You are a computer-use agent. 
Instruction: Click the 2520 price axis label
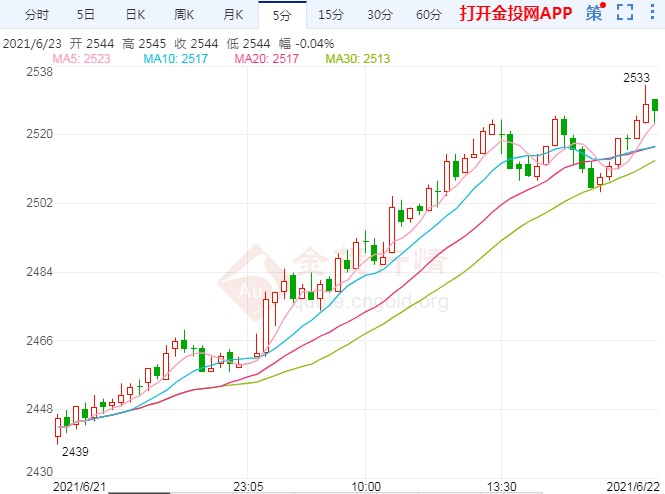(39, 134)
